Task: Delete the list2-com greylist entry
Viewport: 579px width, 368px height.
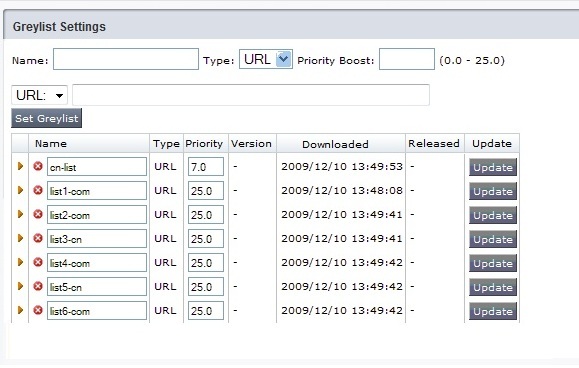Action: coord(38,214)
